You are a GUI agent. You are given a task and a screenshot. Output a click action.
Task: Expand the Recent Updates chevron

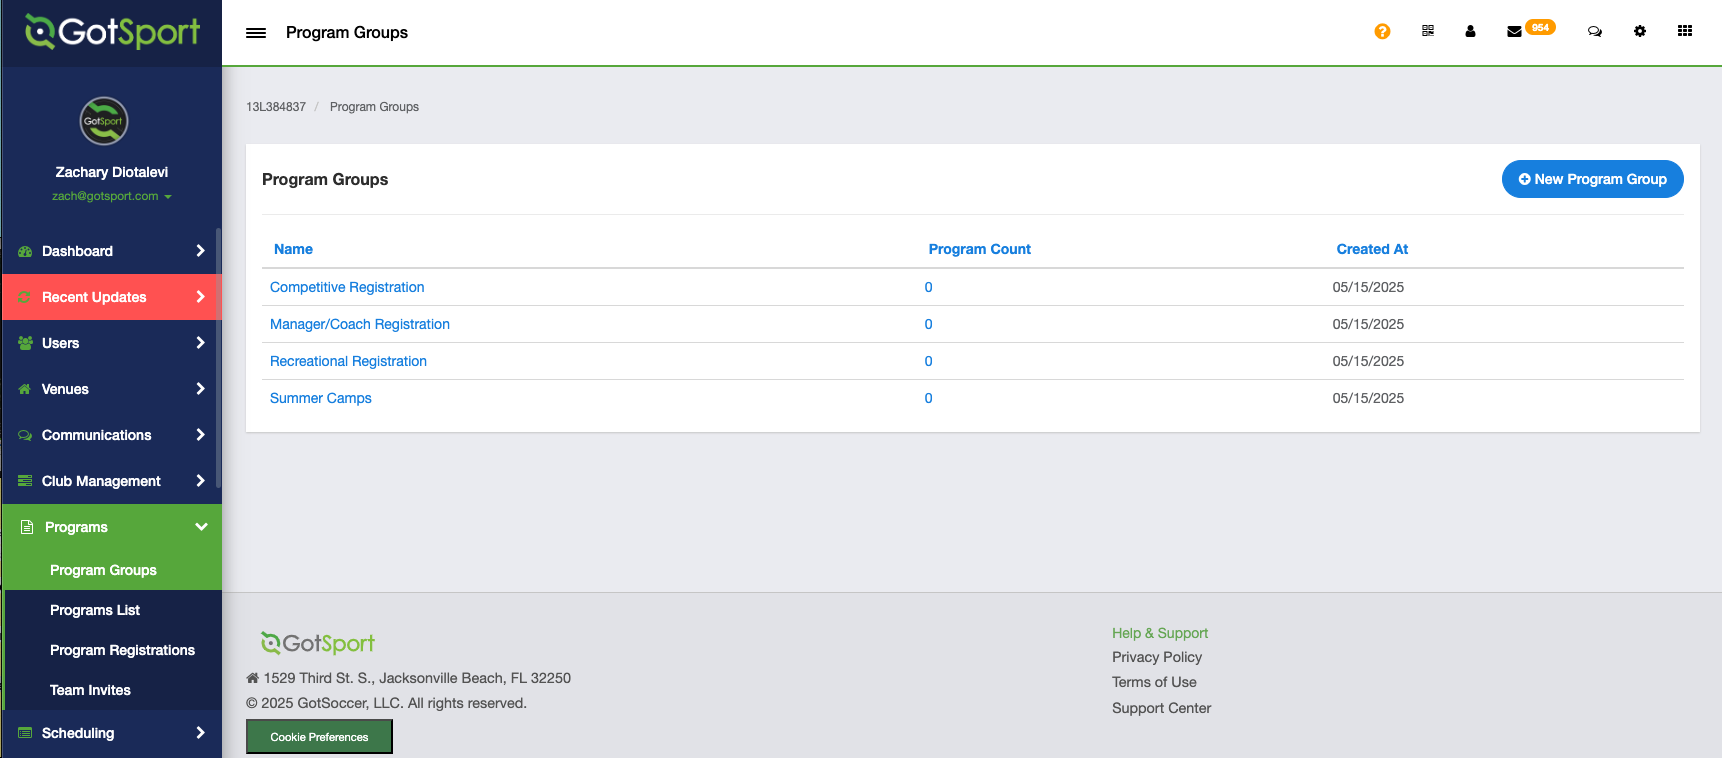(200, 297)
